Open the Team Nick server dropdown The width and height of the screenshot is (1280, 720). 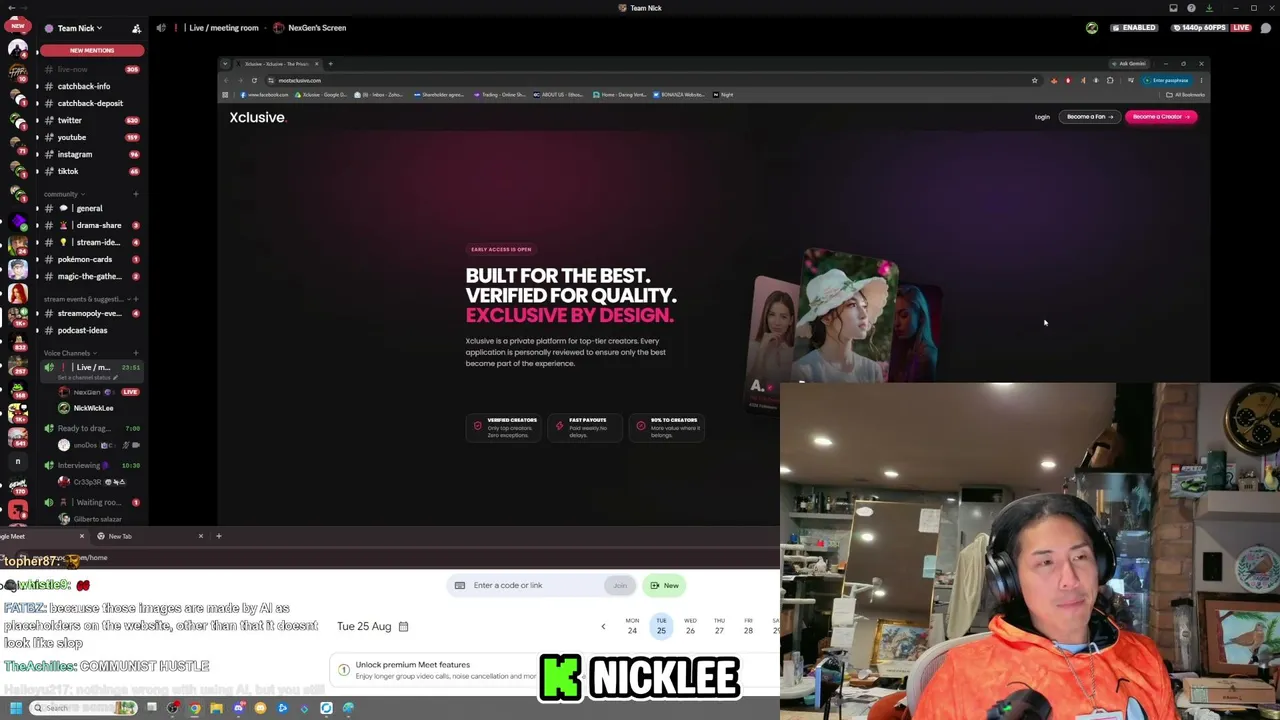click(79, 28)
